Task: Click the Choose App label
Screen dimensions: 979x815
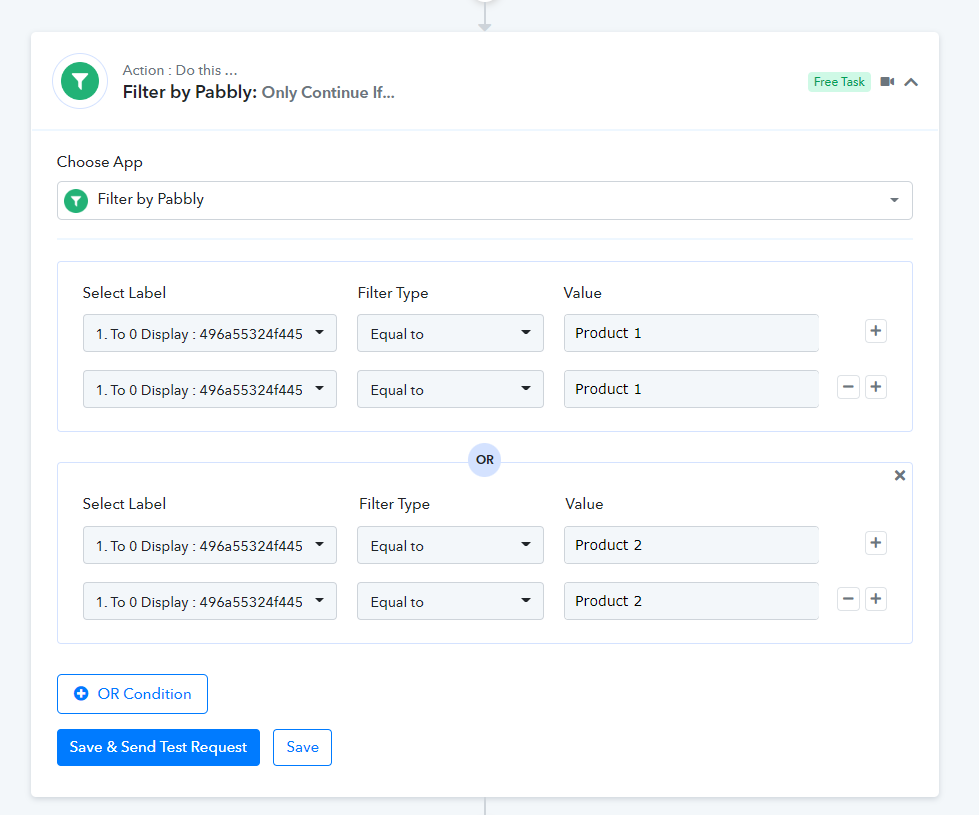Action: 100,162
